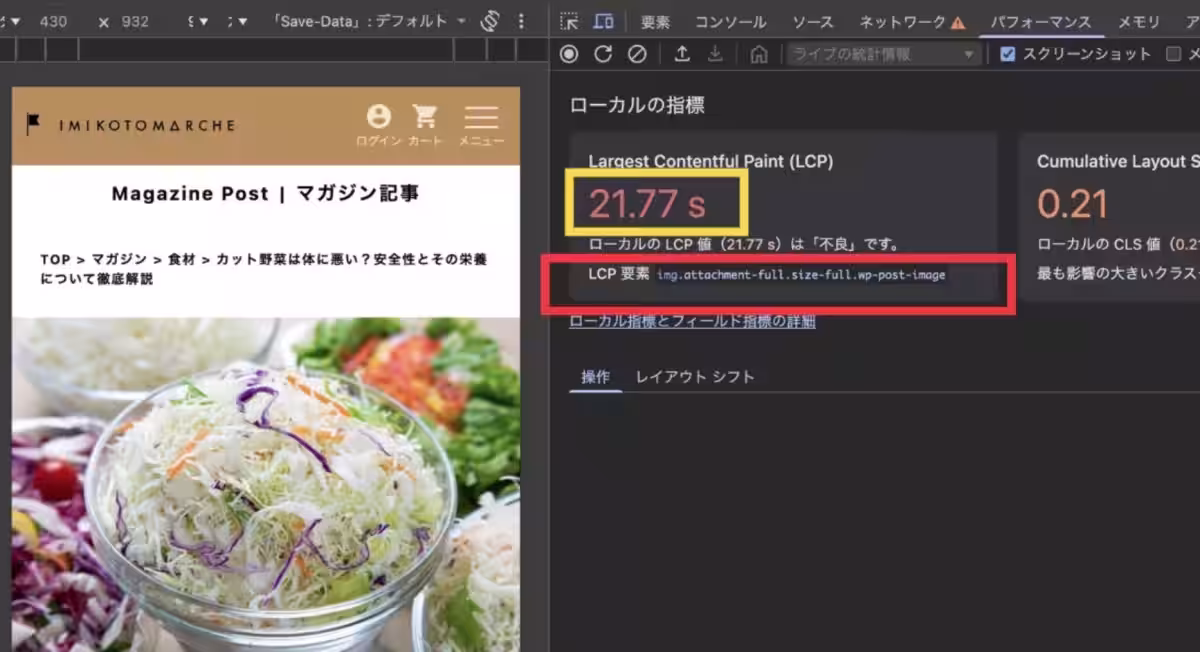Open the Save-Data デフォルト dropdown
Image resolution: width=1200 pixels, height=652 pixels.
pos(370,21)
